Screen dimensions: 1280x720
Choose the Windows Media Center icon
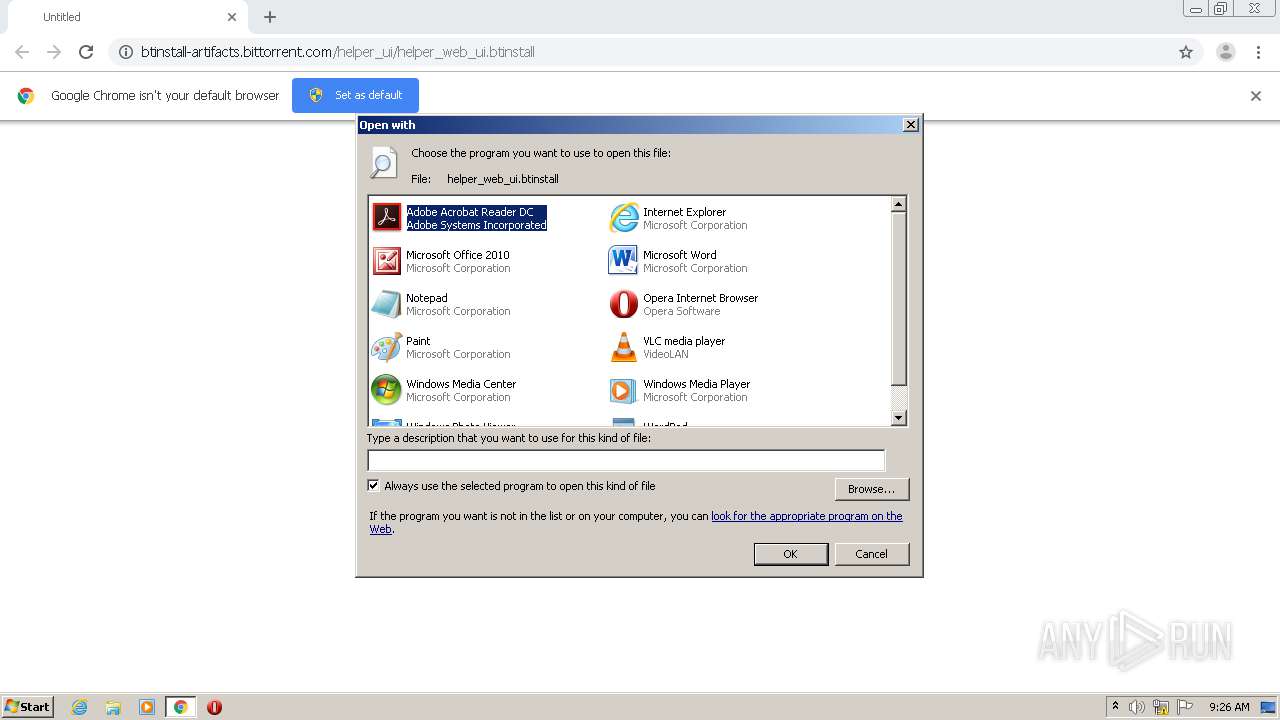(x=386, y=389)
